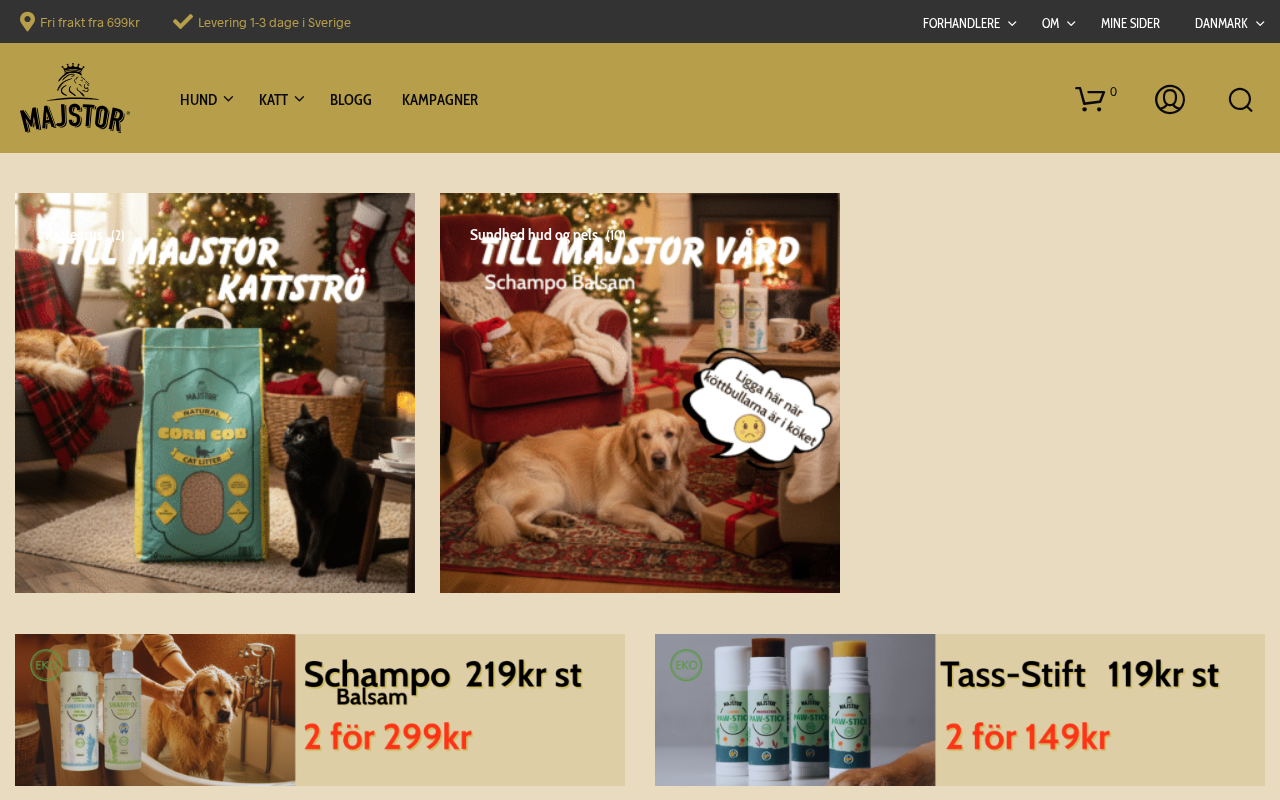Click the Majstor crown logo
The image size is (1280, 800).
tap(75, 98)
